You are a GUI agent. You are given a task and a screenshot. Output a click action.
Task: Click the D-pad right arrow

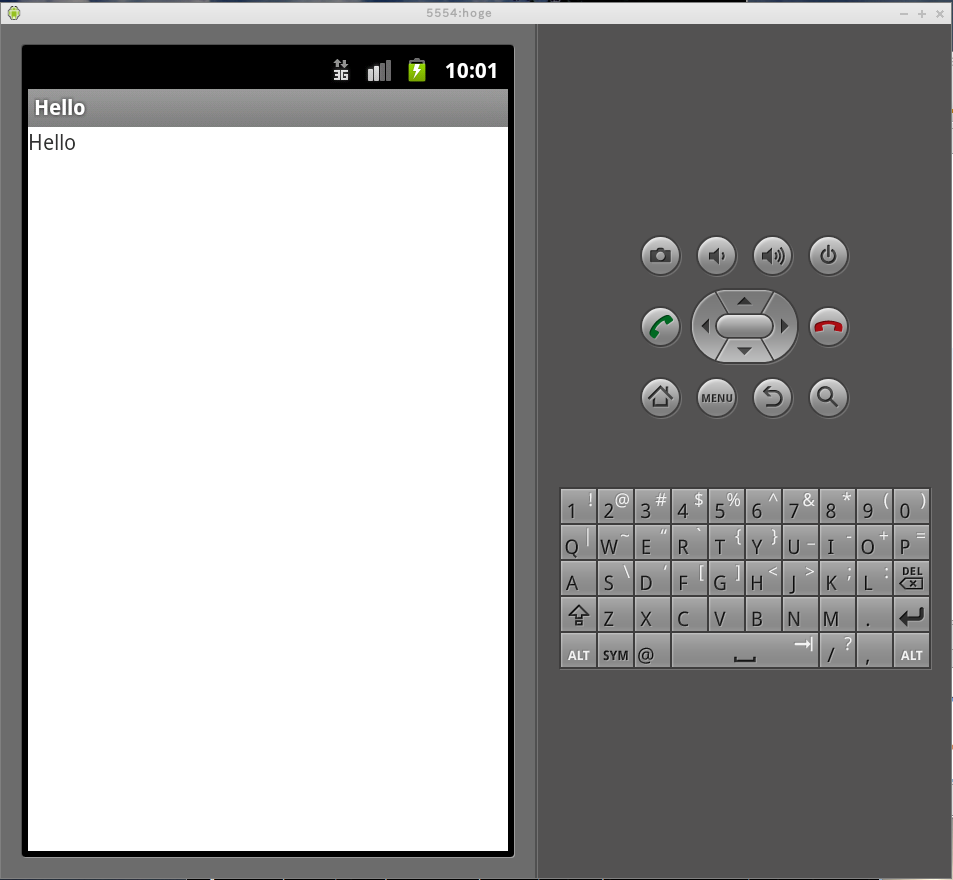[x=785, y=326]
